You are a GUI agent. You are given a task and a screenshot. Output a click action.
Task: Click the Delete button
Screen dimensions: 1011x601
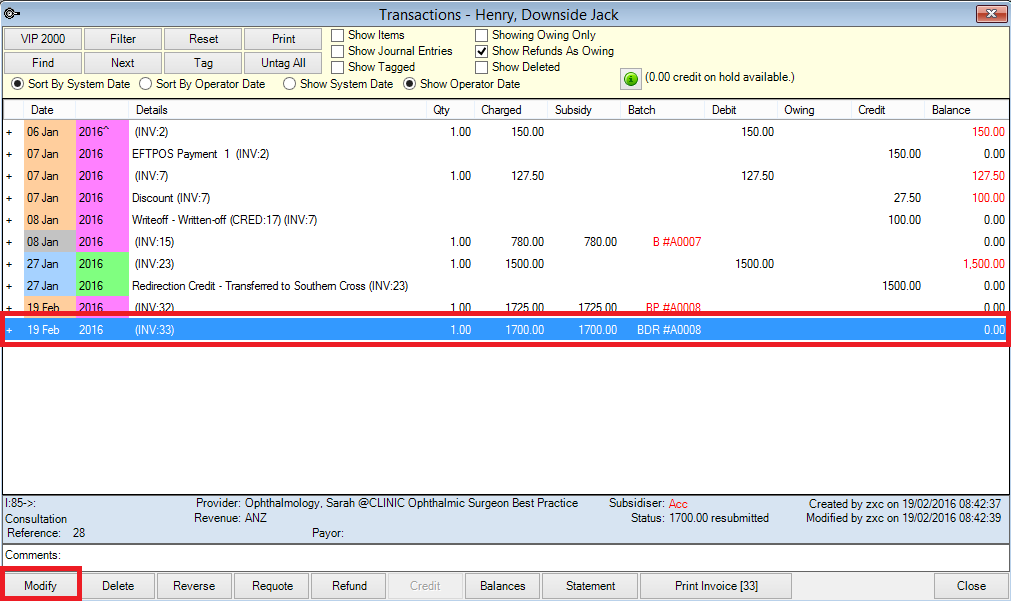click(118, 586)
